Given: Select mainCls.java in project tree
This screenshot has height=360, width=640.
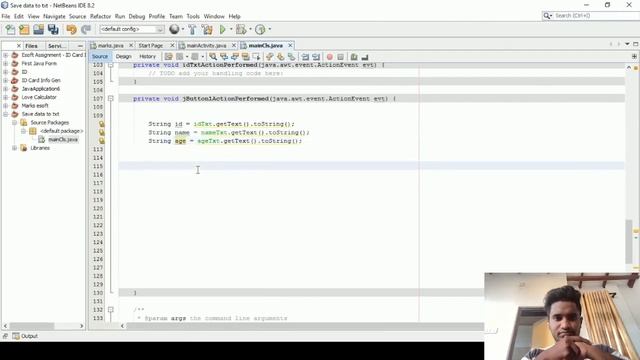Looking at the screenshot, I should click(x=62, y=140).
